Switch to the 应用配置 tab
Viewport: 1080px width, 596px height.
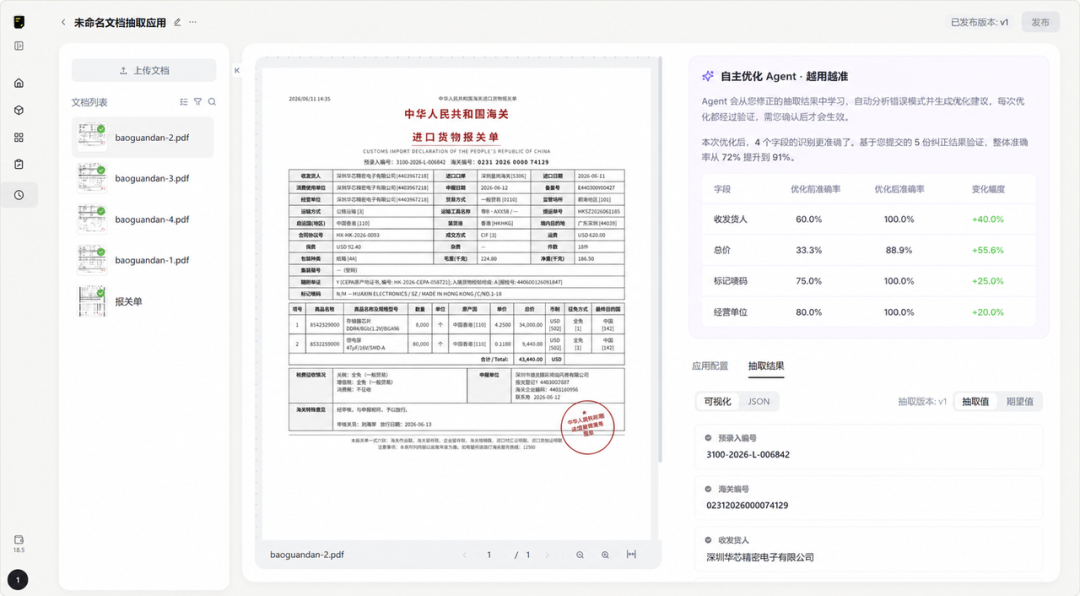710,366
